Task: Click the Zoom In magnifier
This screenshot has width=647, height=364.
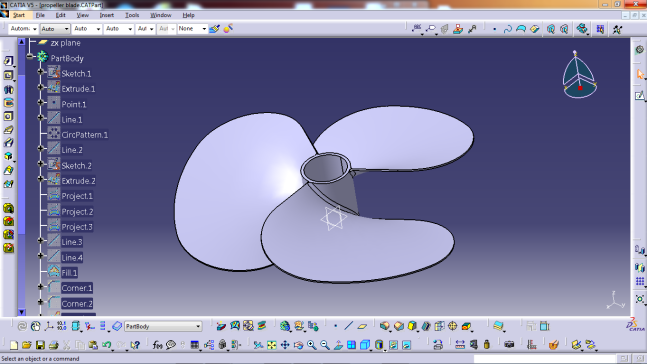Action: click(312, 345)
